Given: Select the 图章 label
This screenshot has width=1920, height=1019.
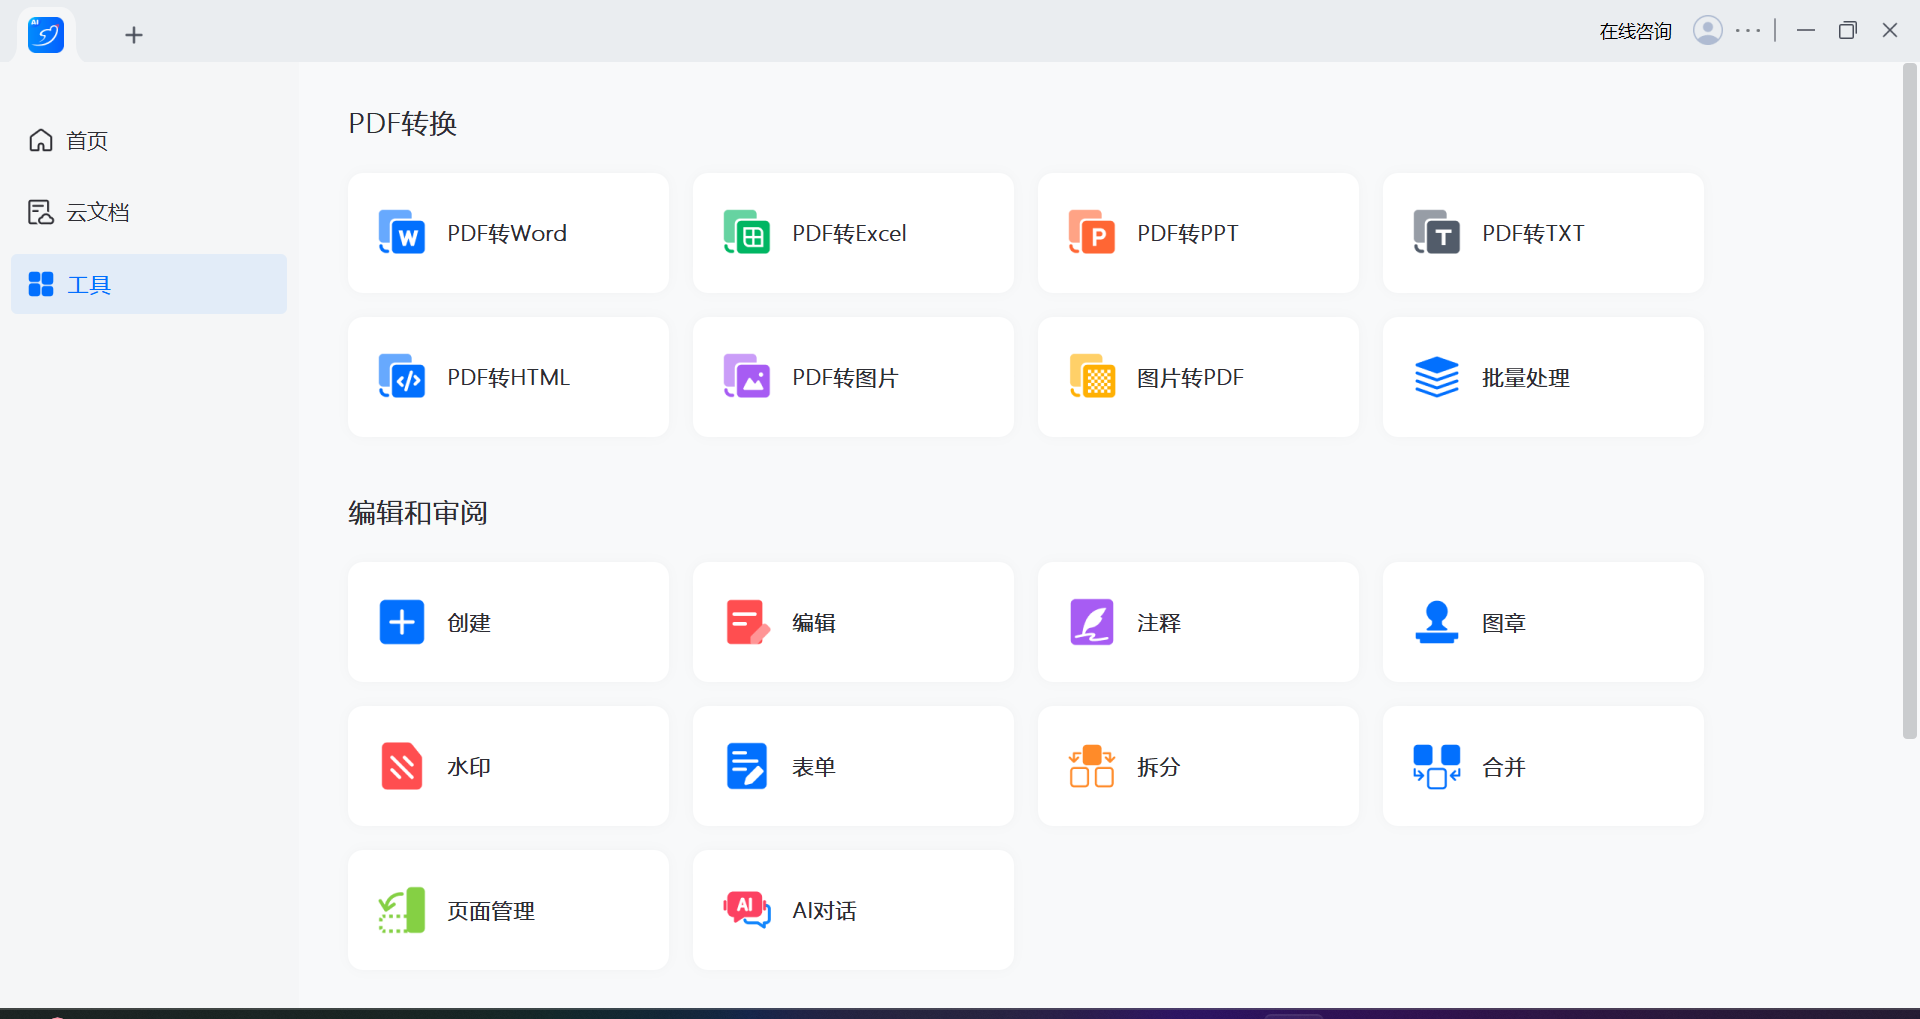Looking at the screenshot, I should point(1504,622).
